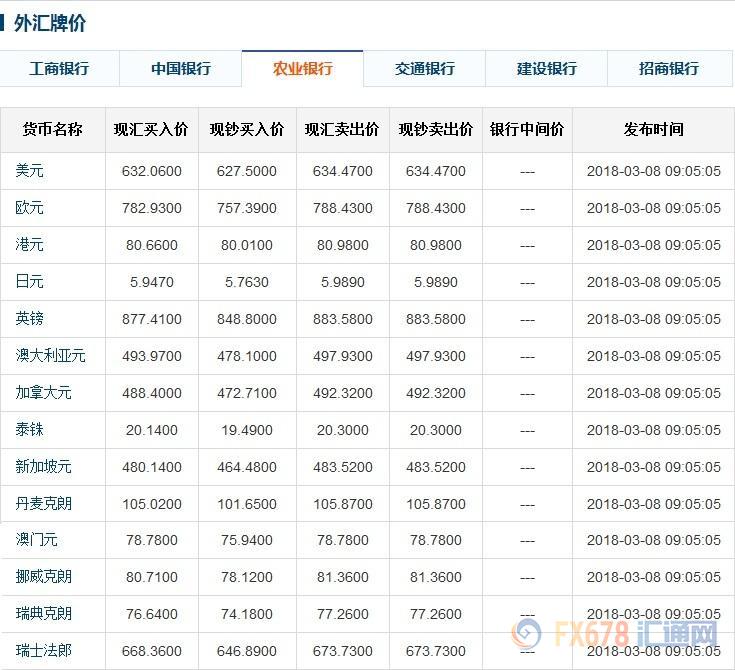This screenshot has height=670, width=735.
Task: Select 新加坡元 现汇买入价 value 480.1400
Action: [151, 467]
